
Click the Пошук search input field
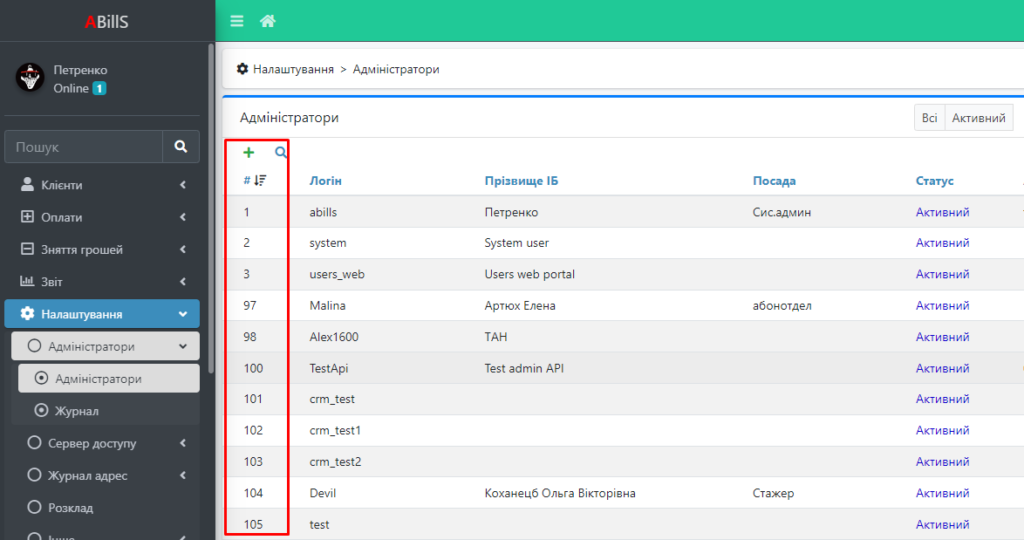tap(84, 147)
